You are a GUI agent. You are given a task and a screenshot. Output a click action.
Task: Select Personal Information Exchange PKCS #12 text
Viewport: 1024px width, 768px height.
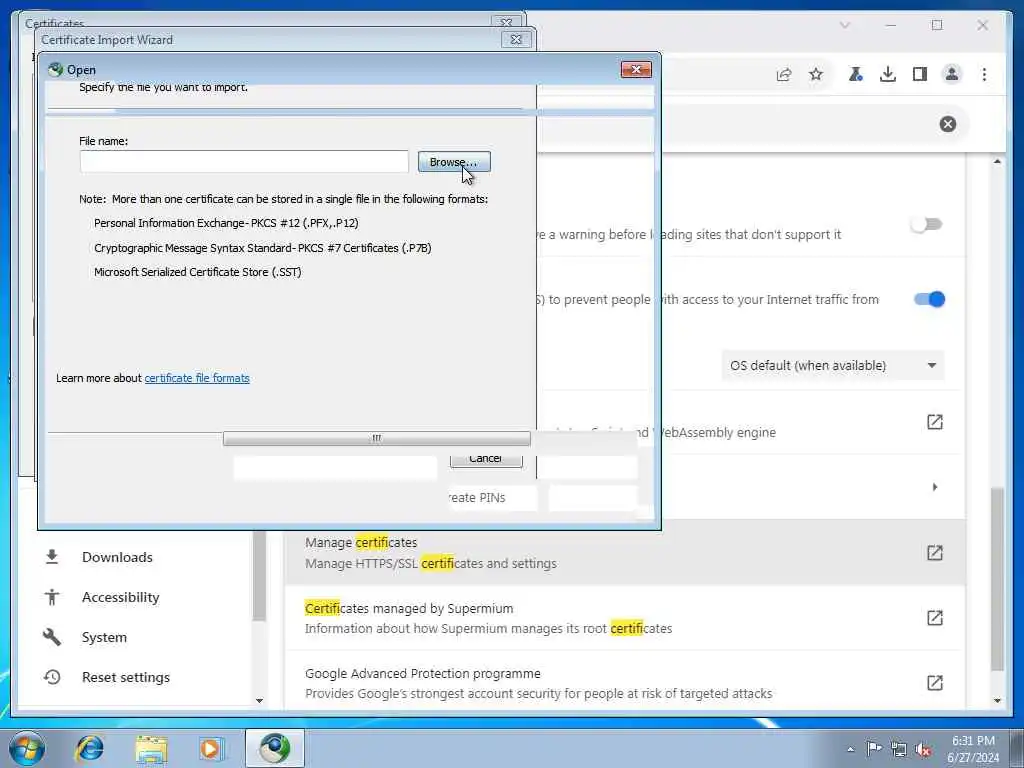point(226,223)
